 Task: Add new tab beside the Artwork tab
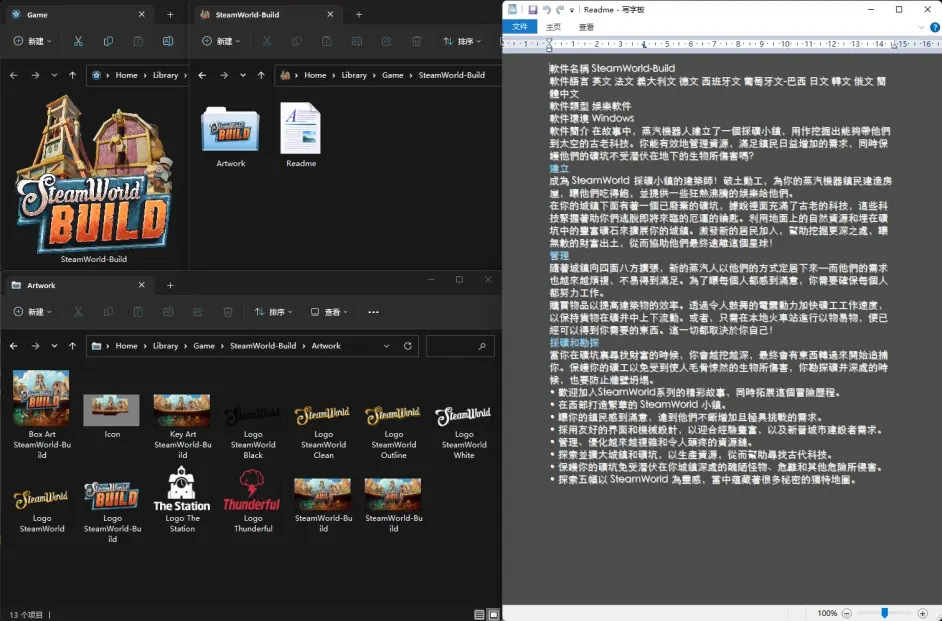pos(170,285)
